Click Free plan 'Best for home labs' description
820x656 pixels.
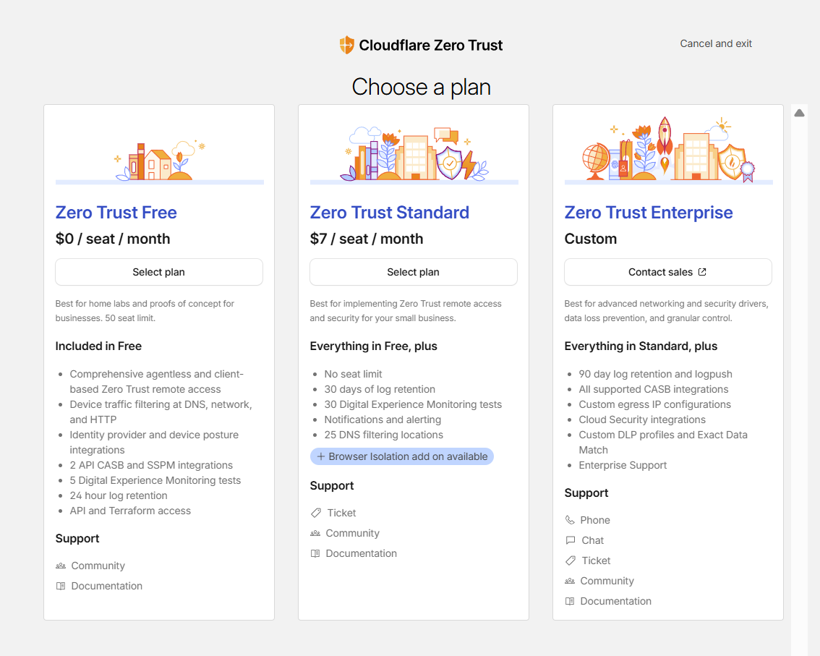[145, 311]
